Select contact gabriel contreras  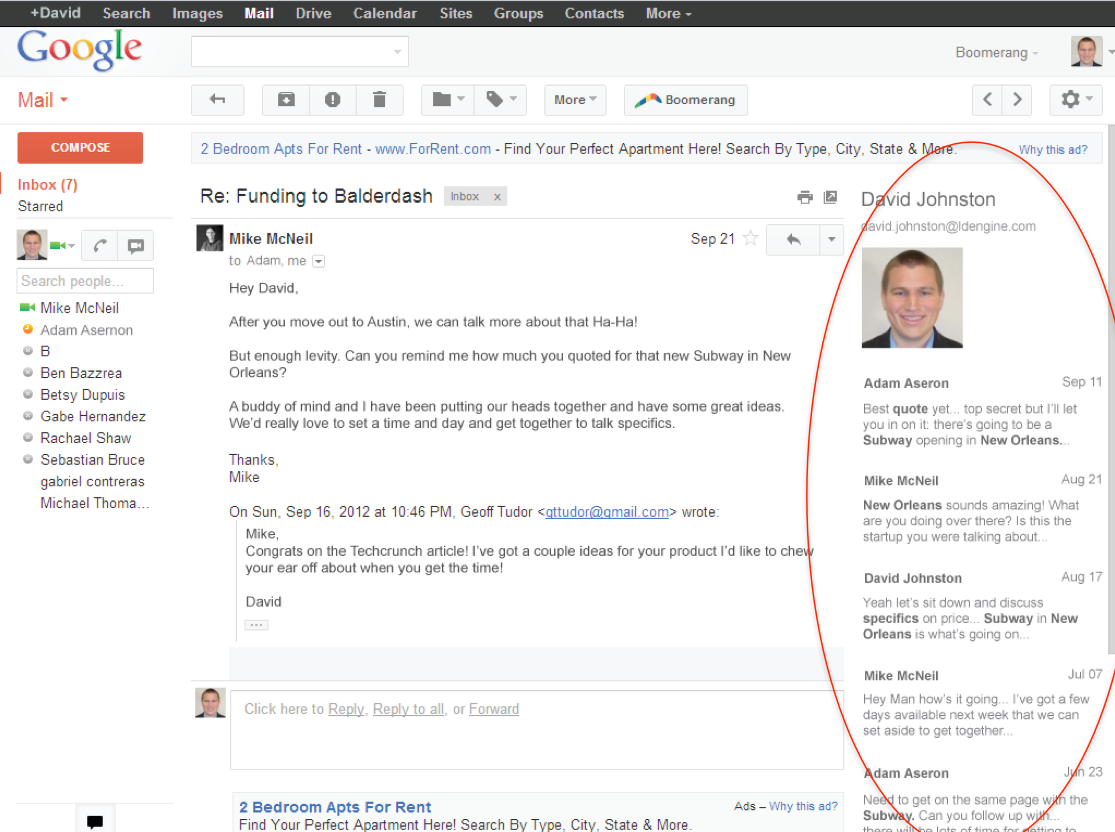pyautogui.click(x=92, y=481)
